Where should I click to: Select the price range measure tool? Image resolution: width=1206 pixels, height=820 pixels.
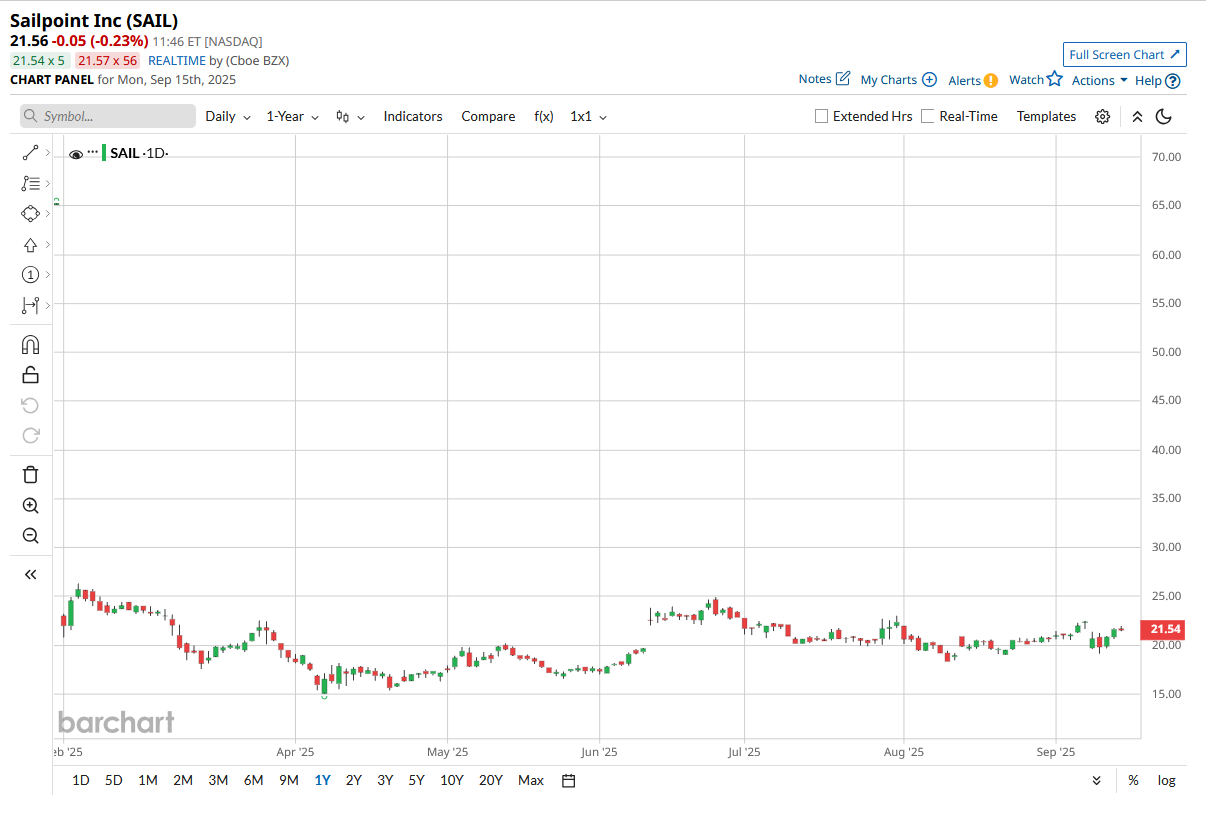point(30,305)
